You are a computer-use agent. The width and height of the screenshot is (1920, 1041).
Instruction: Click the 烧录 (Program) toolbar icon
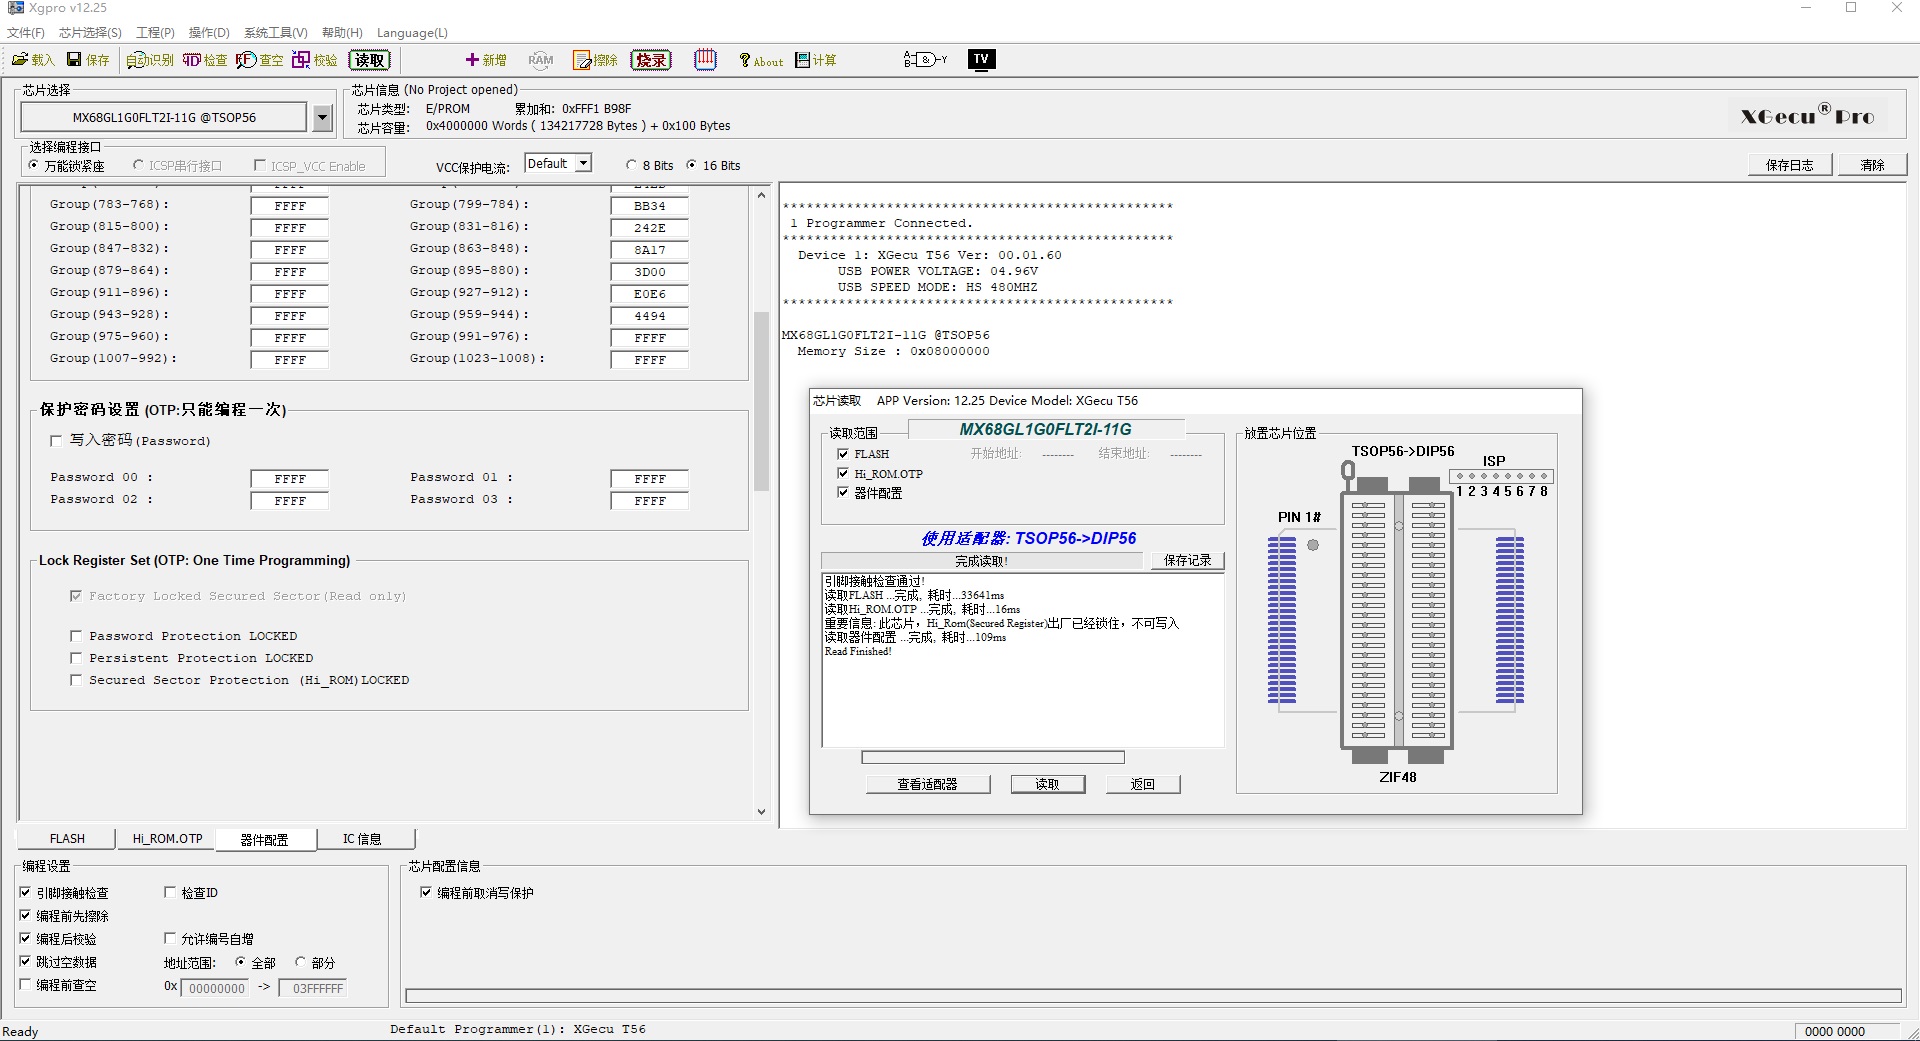pyautogui.click(x=650, y=60)
